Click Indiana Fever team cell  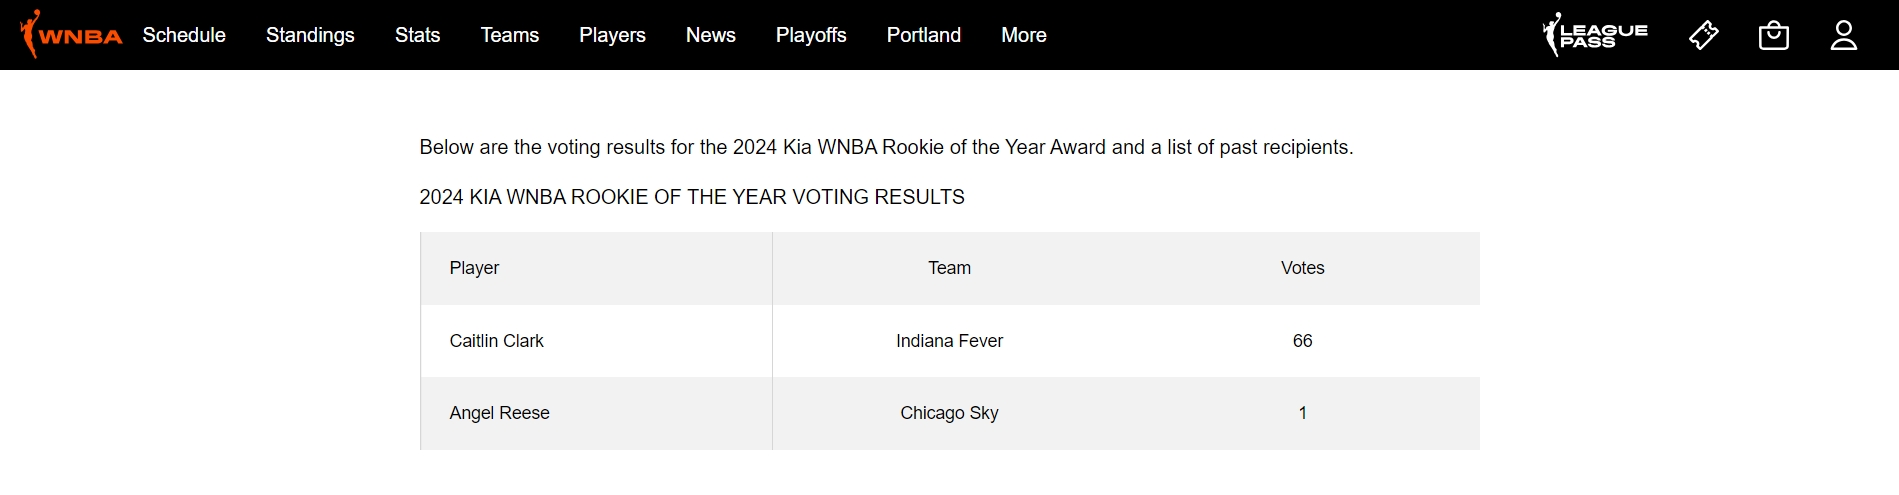949,341
